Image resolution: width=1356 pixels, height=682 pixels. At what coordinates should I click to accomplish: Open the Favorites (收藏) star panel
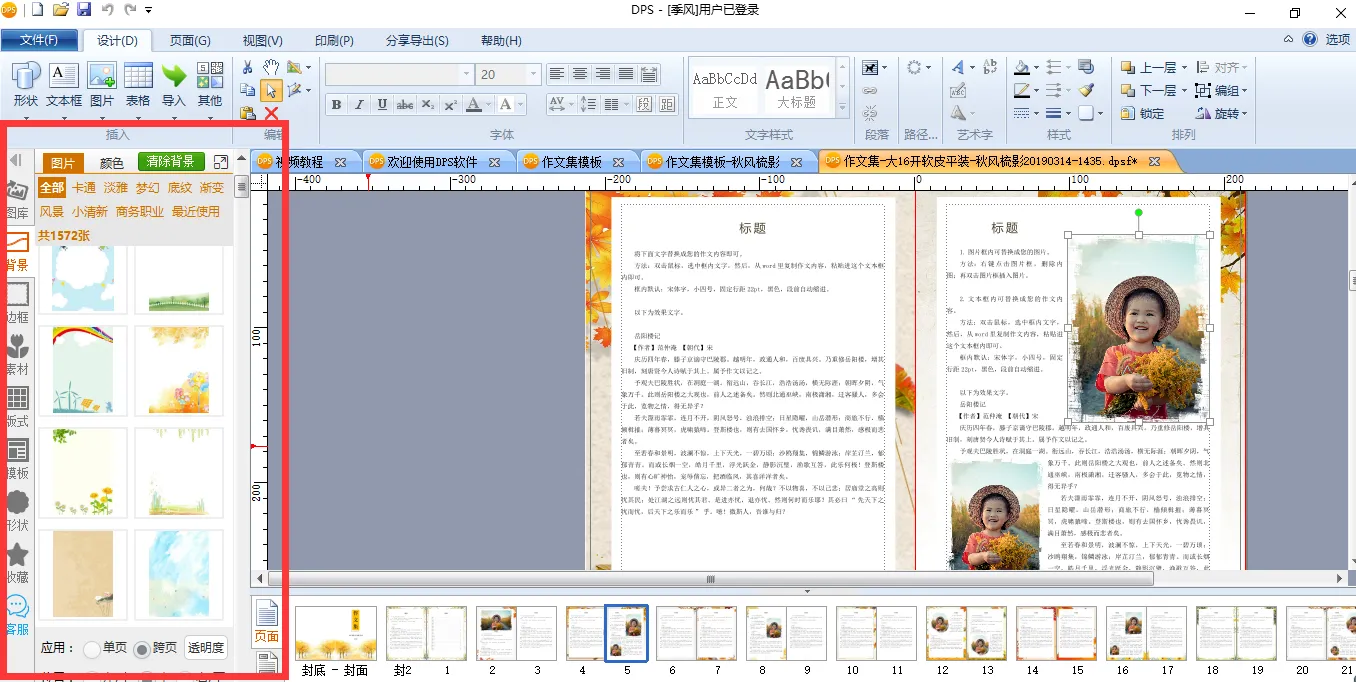[17, 561]
